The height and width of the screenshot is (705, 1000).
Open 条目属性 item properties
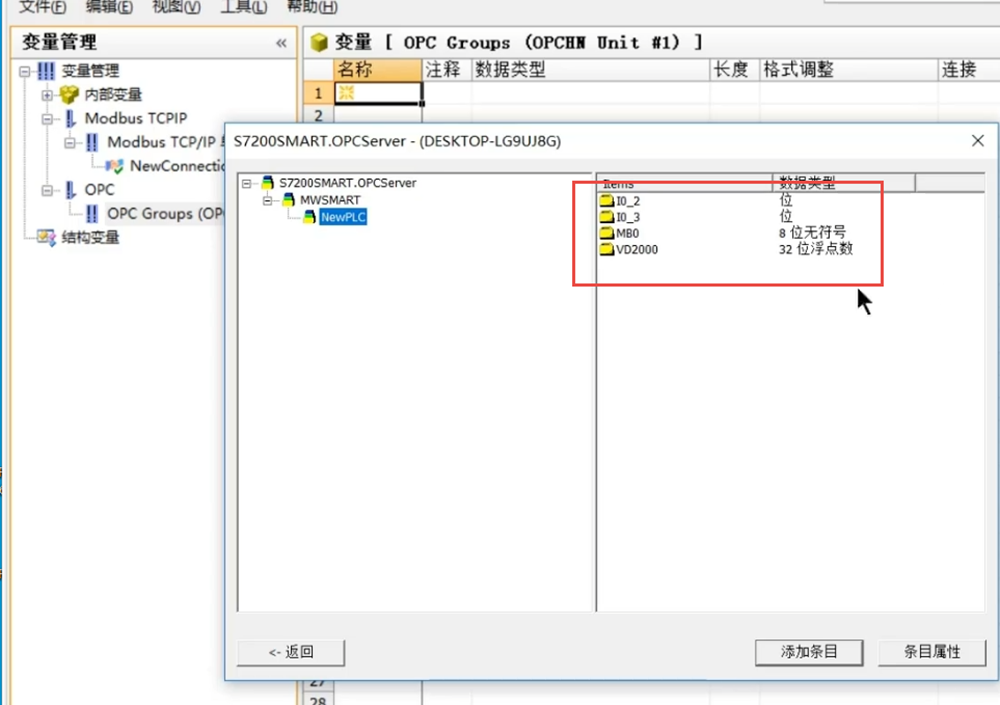tap(932, 652)
